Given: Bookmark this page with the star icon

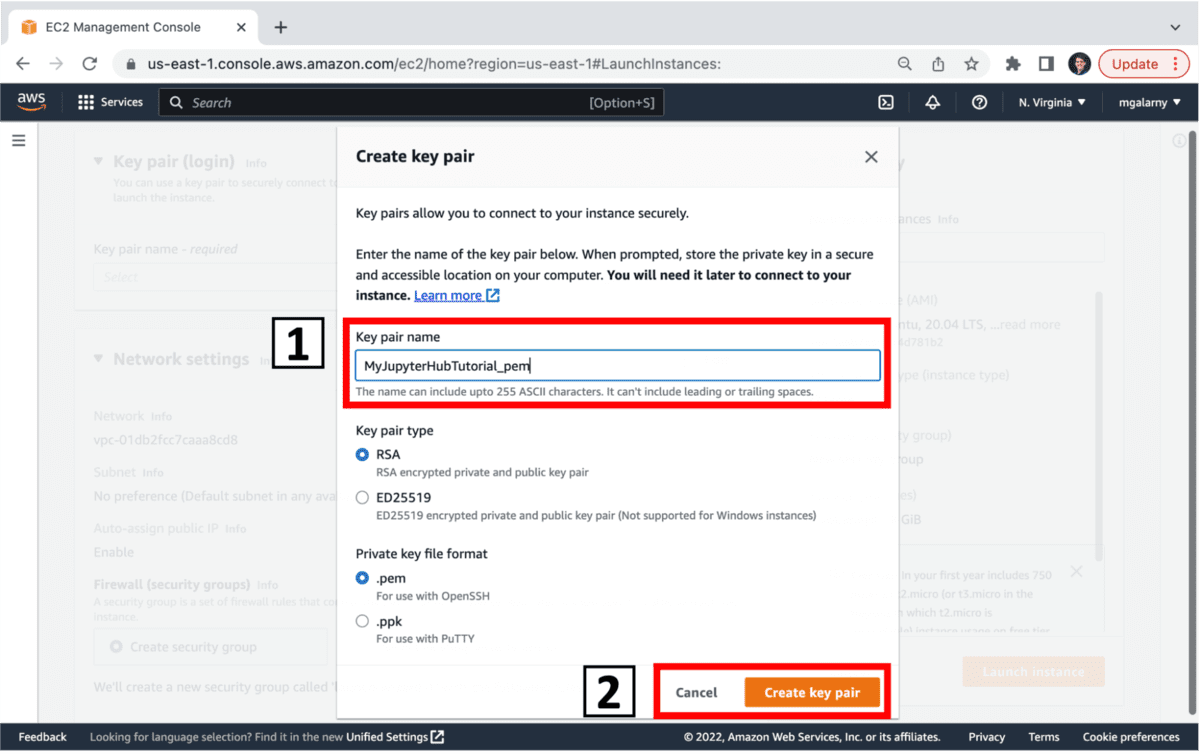Looking at the screenshot, I should pos(971,64).
